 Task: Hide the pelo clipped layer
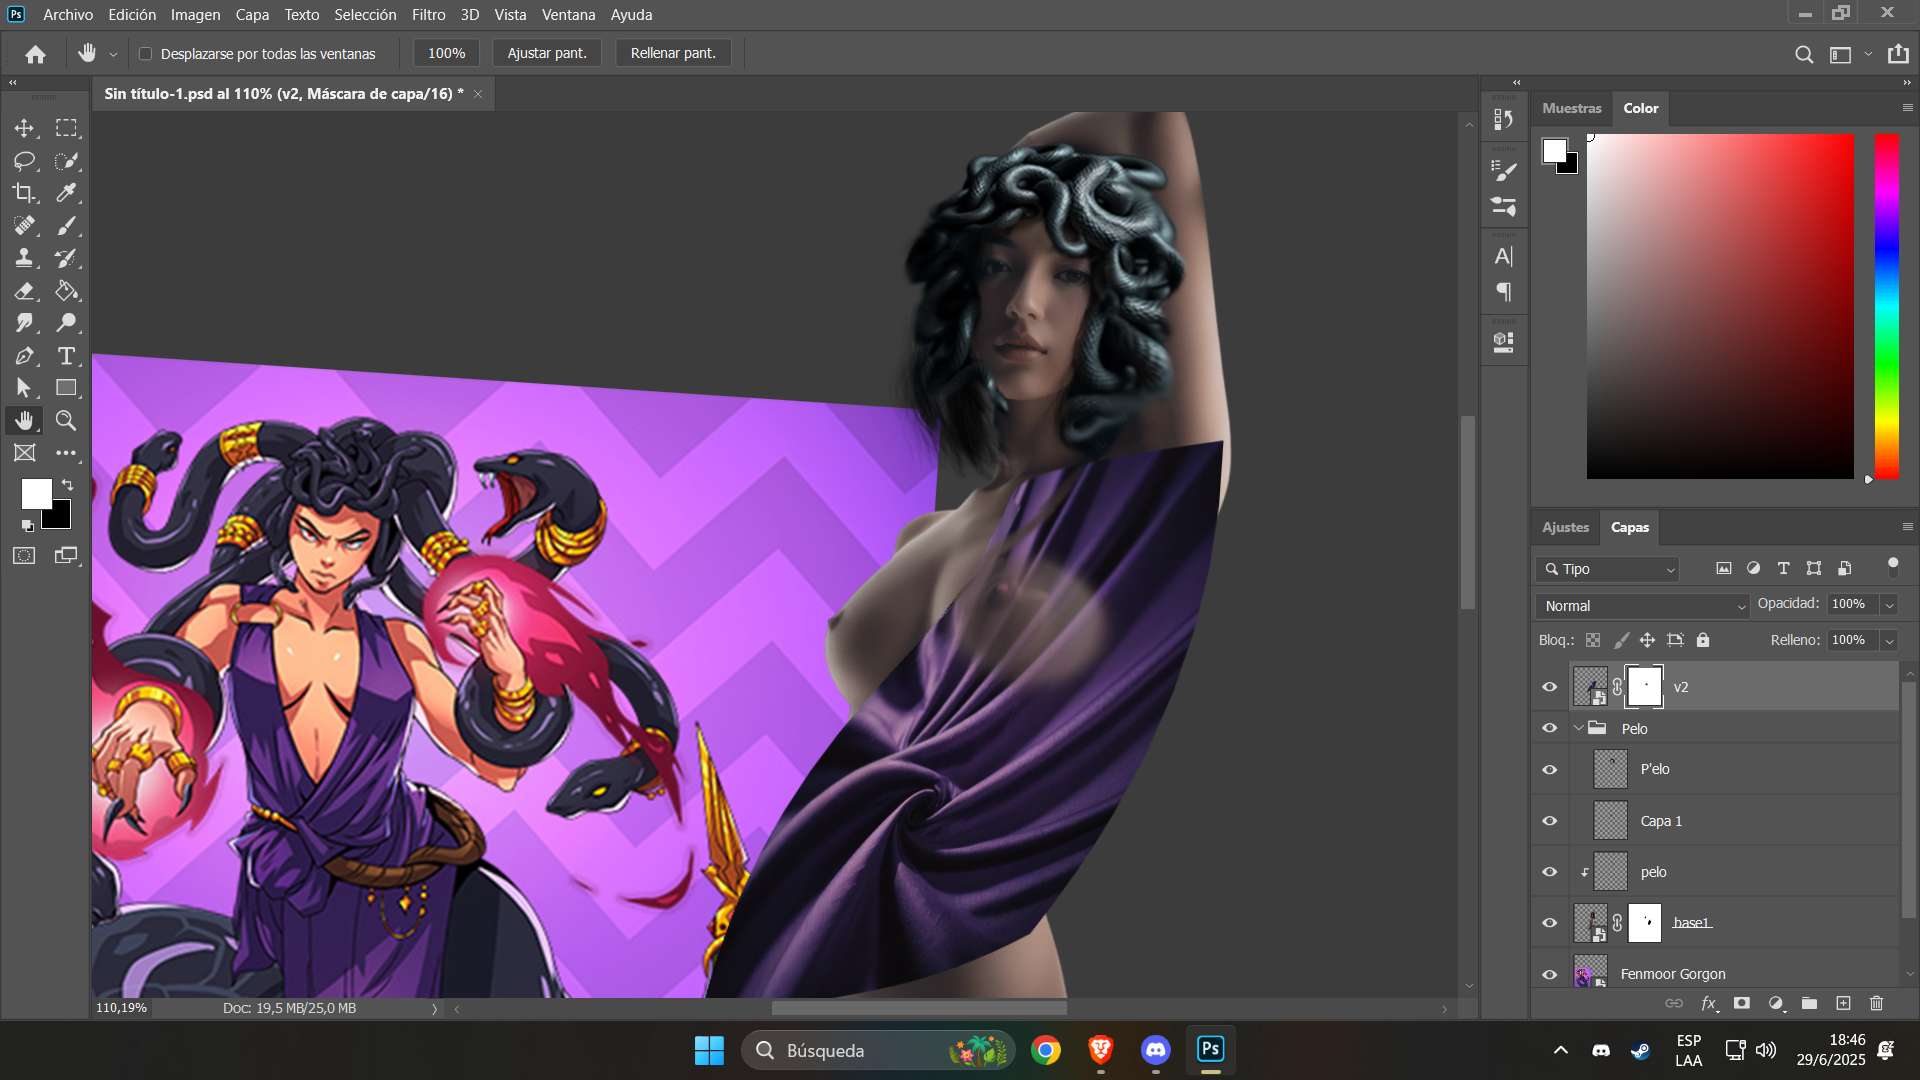click(x=1550, y=872)
